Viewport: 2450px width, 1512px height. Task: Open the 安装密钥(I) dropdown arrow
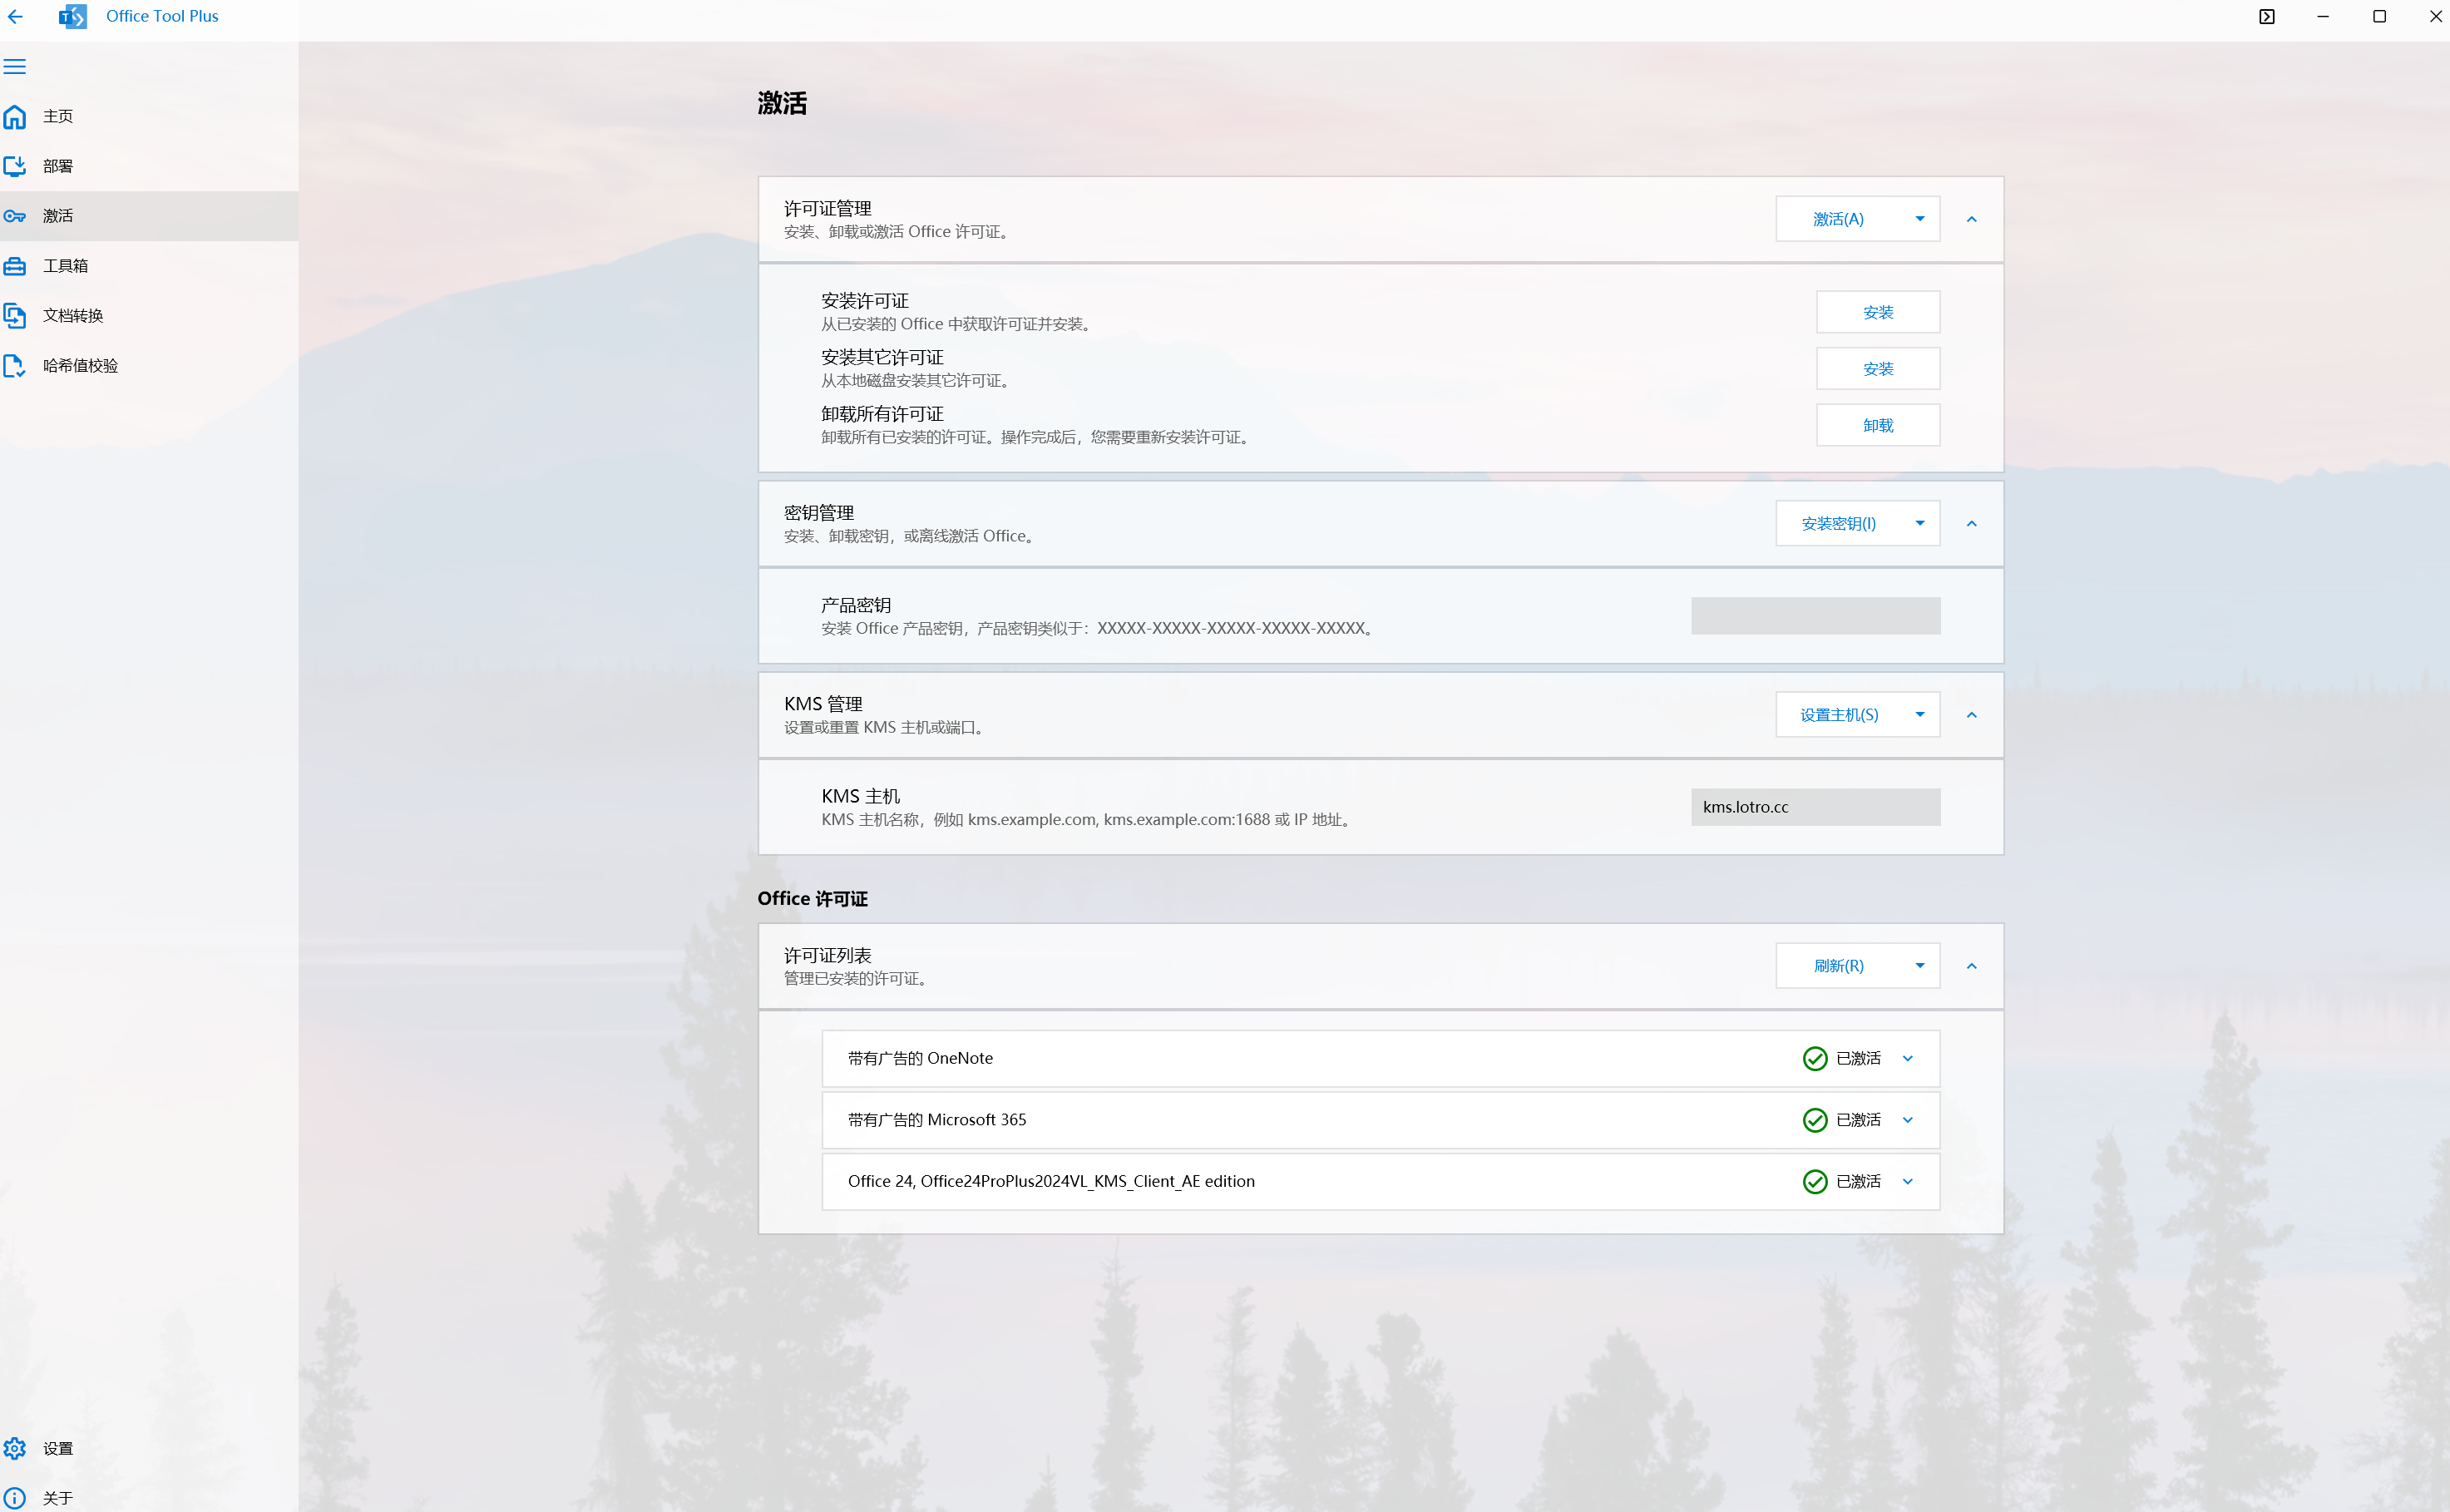pyautogui.click(x=1919, y=523)
